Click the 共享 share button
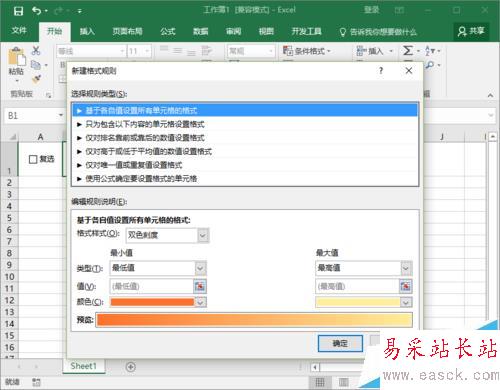Viewport: 500px width, 390px height. (x=471, y=32)
